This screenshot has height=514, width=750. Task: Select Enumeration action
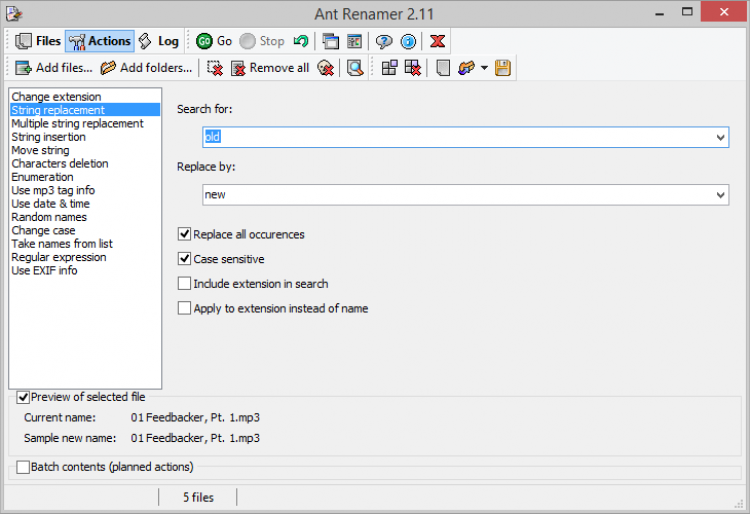(85, 177)
